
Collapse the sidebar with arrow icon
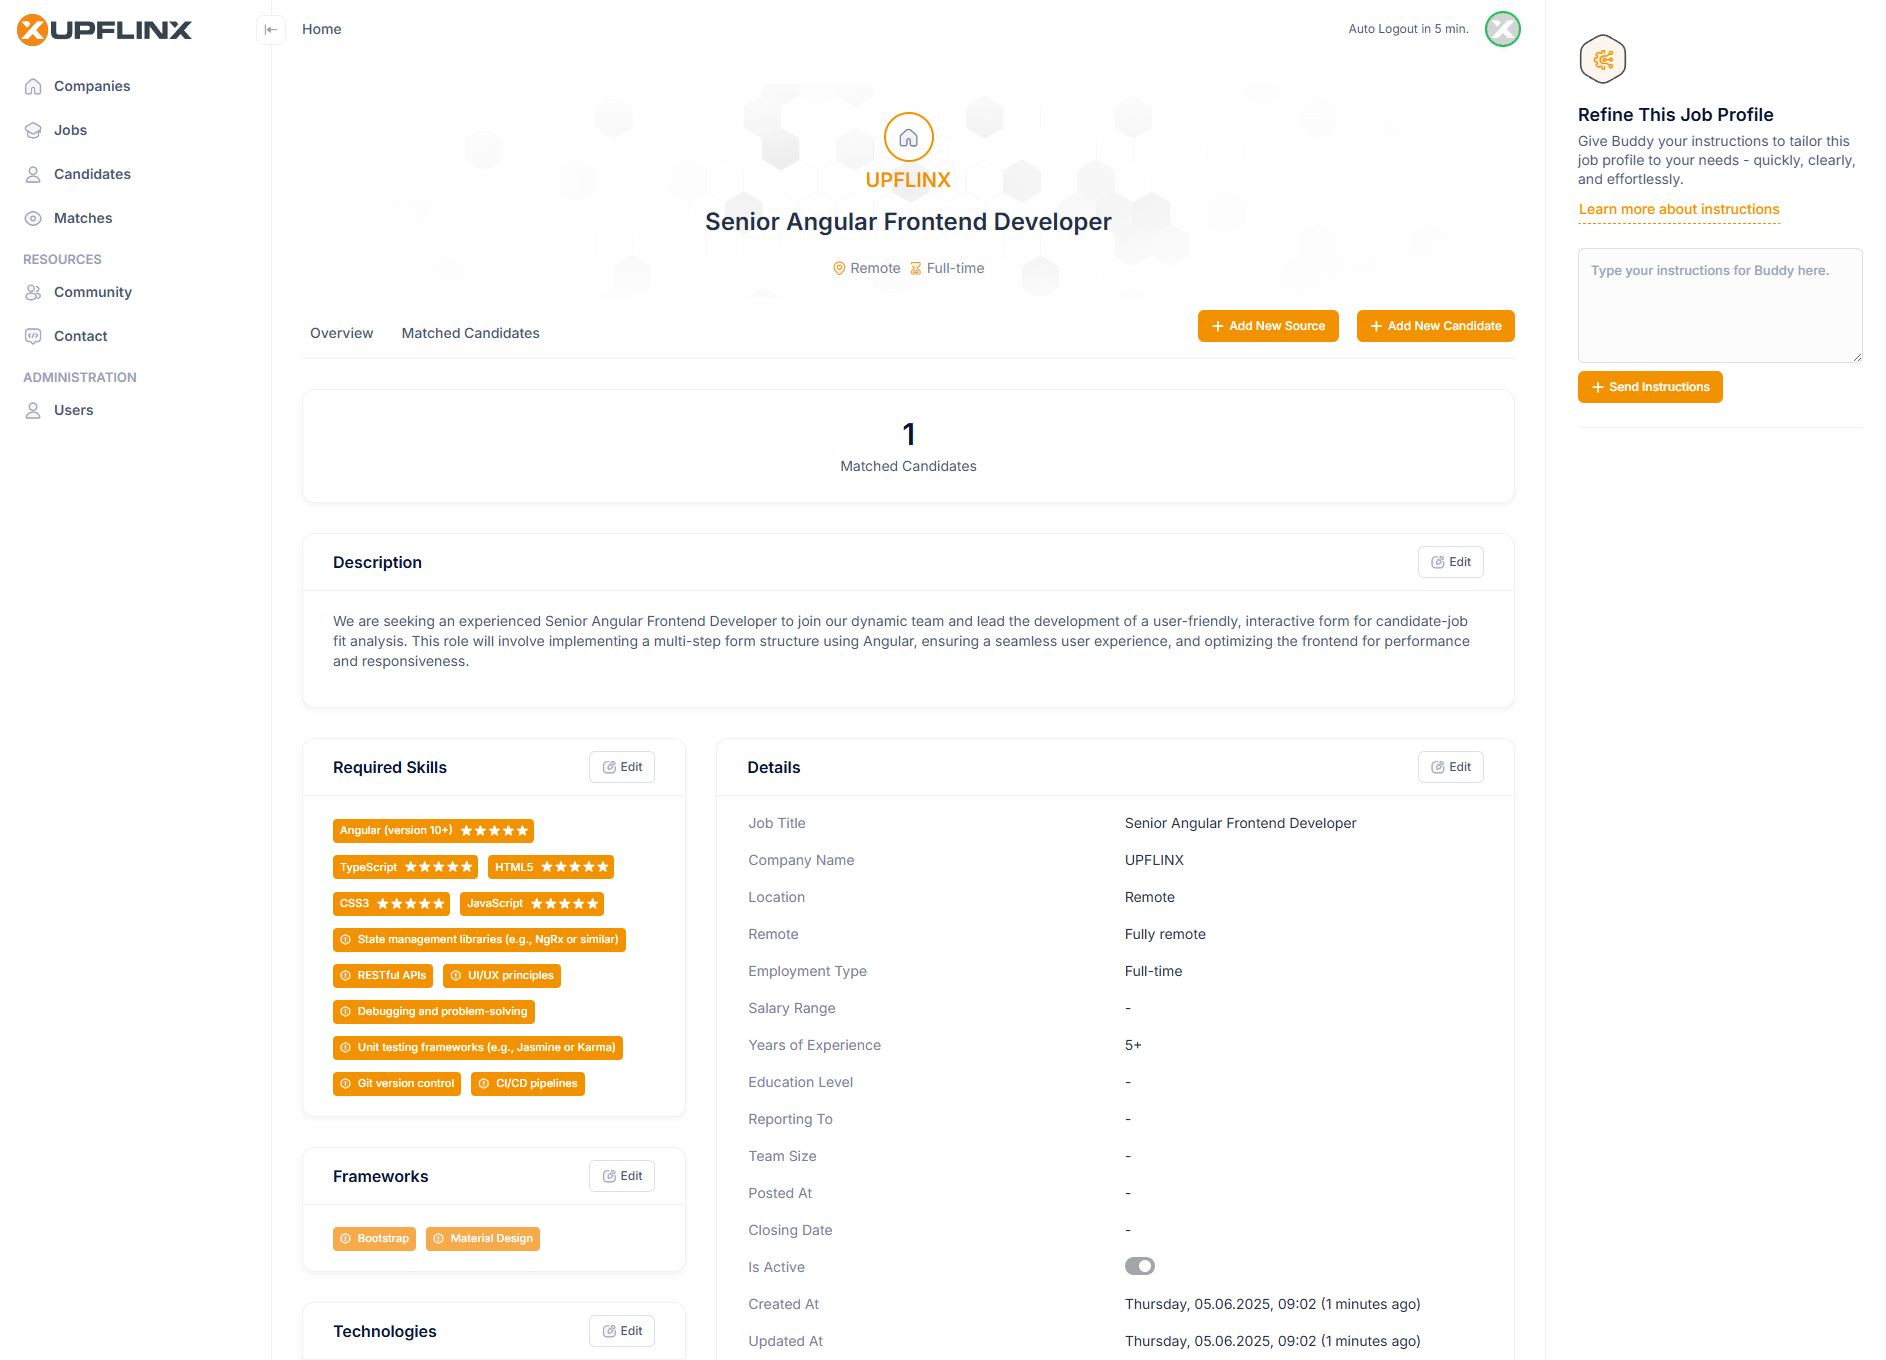click(270, 30)
